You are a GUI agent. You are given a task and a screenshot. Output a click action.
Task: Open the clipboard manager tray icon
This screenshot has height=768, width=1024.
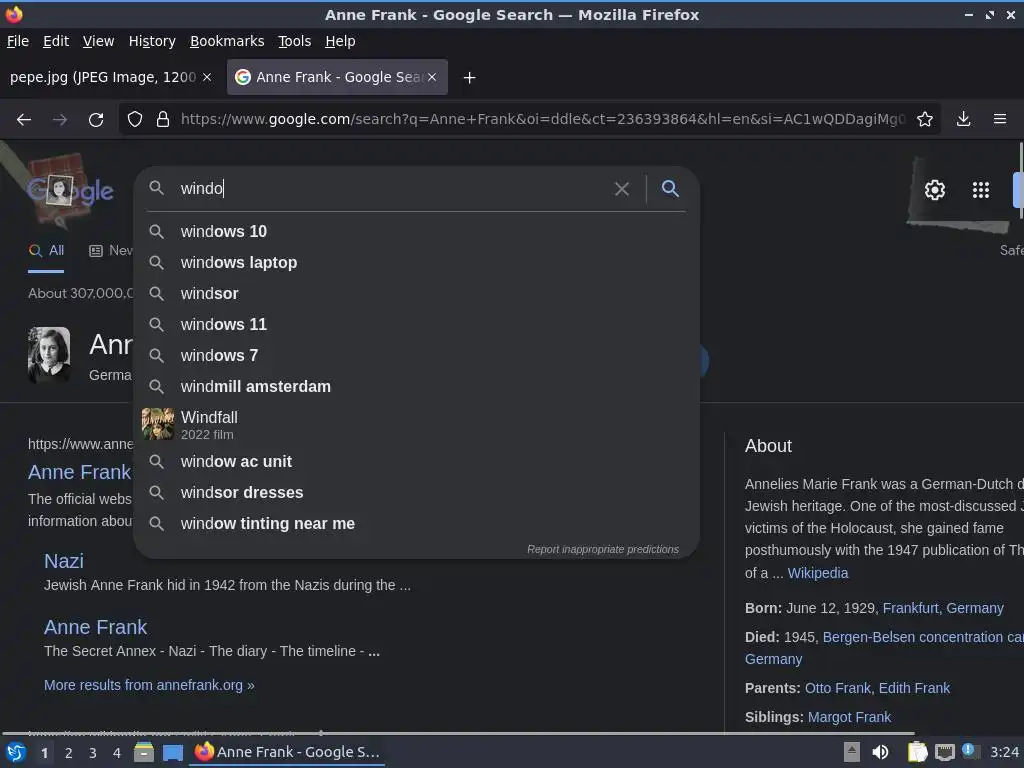(918, 752)
